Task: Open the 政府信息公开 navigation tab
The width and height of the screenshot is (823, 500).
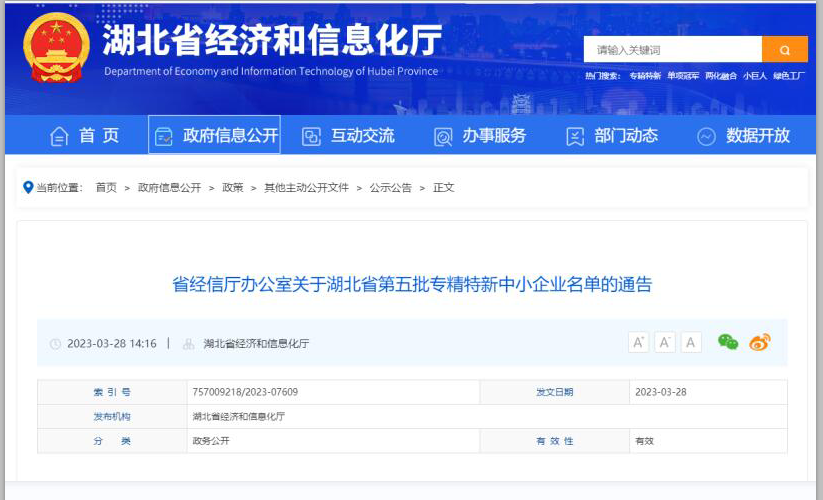Action: tap(215, 136)
